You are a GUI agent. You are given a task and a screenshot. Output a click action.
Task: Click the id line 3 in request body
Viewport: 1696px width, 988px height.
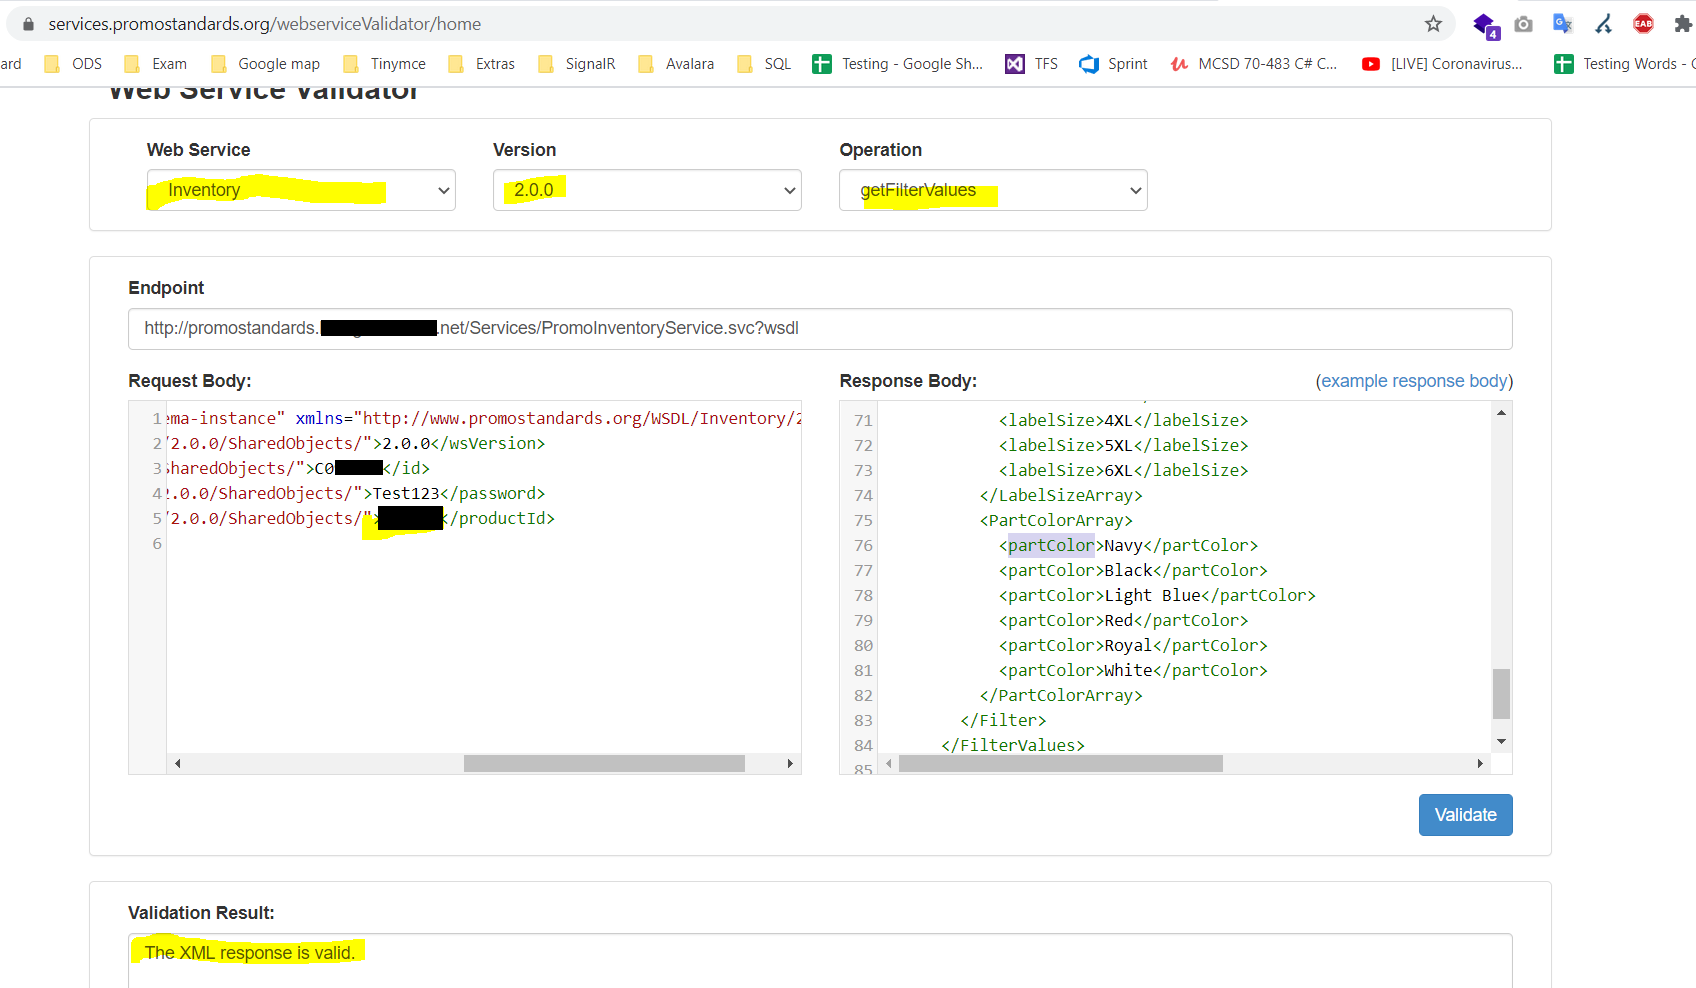click(x=298, y=469)
